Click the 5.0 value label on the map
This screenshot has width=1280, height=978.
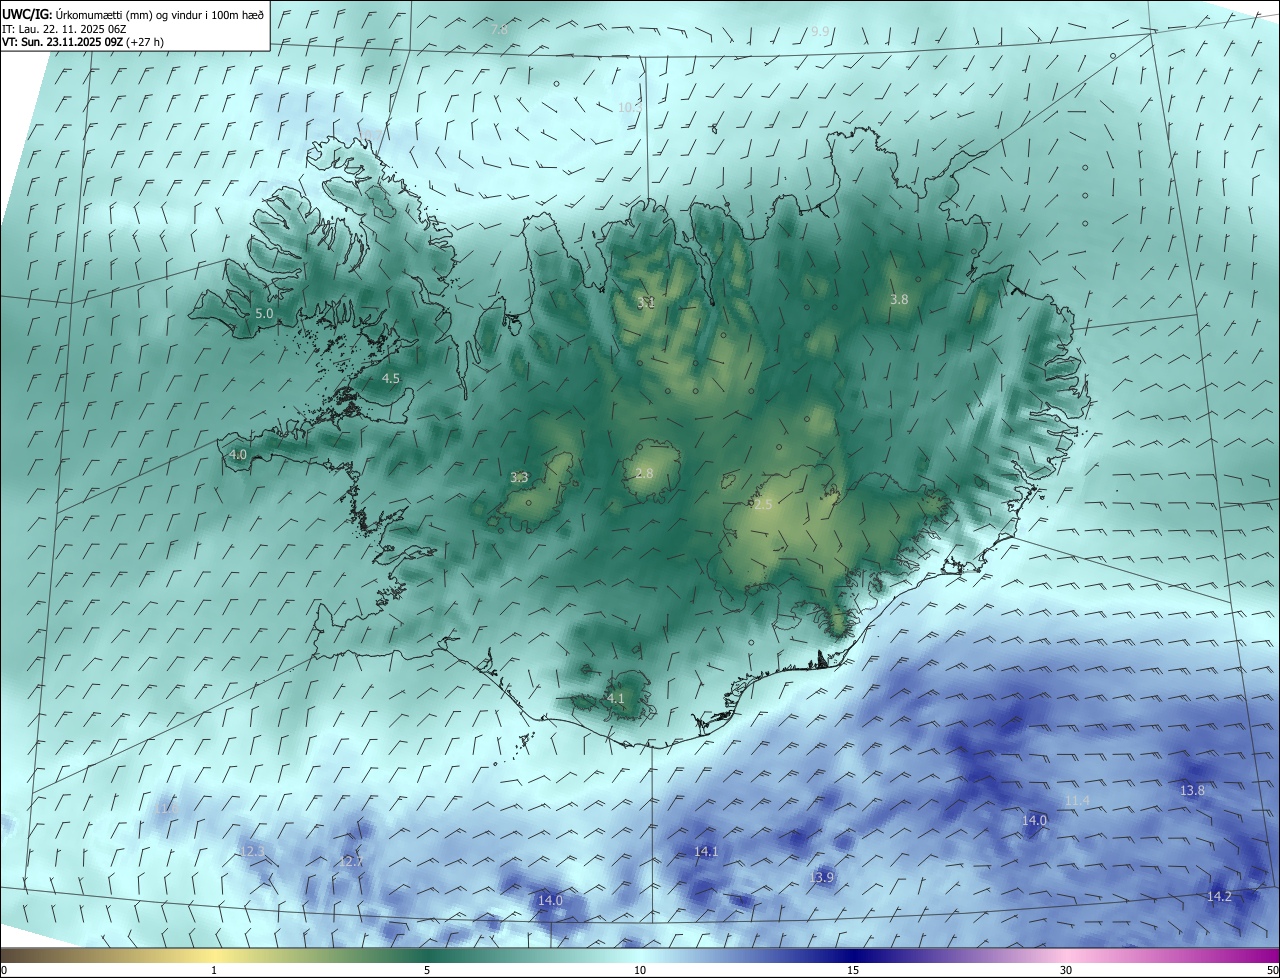pyautogui.click(x=264, y=314)
